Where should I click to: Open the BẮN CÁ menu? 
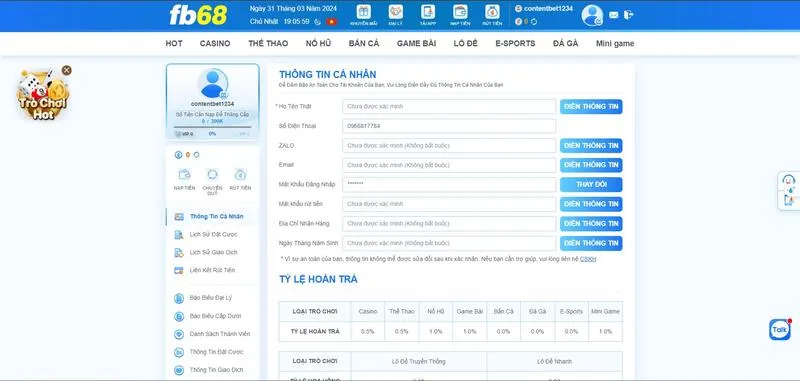pyautogui.click(x=364, y=43)
